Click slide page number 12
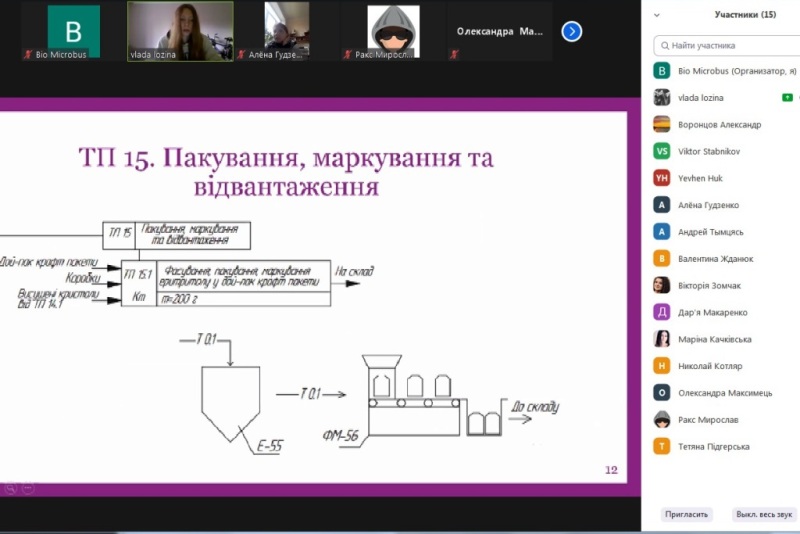 (611, 470)
